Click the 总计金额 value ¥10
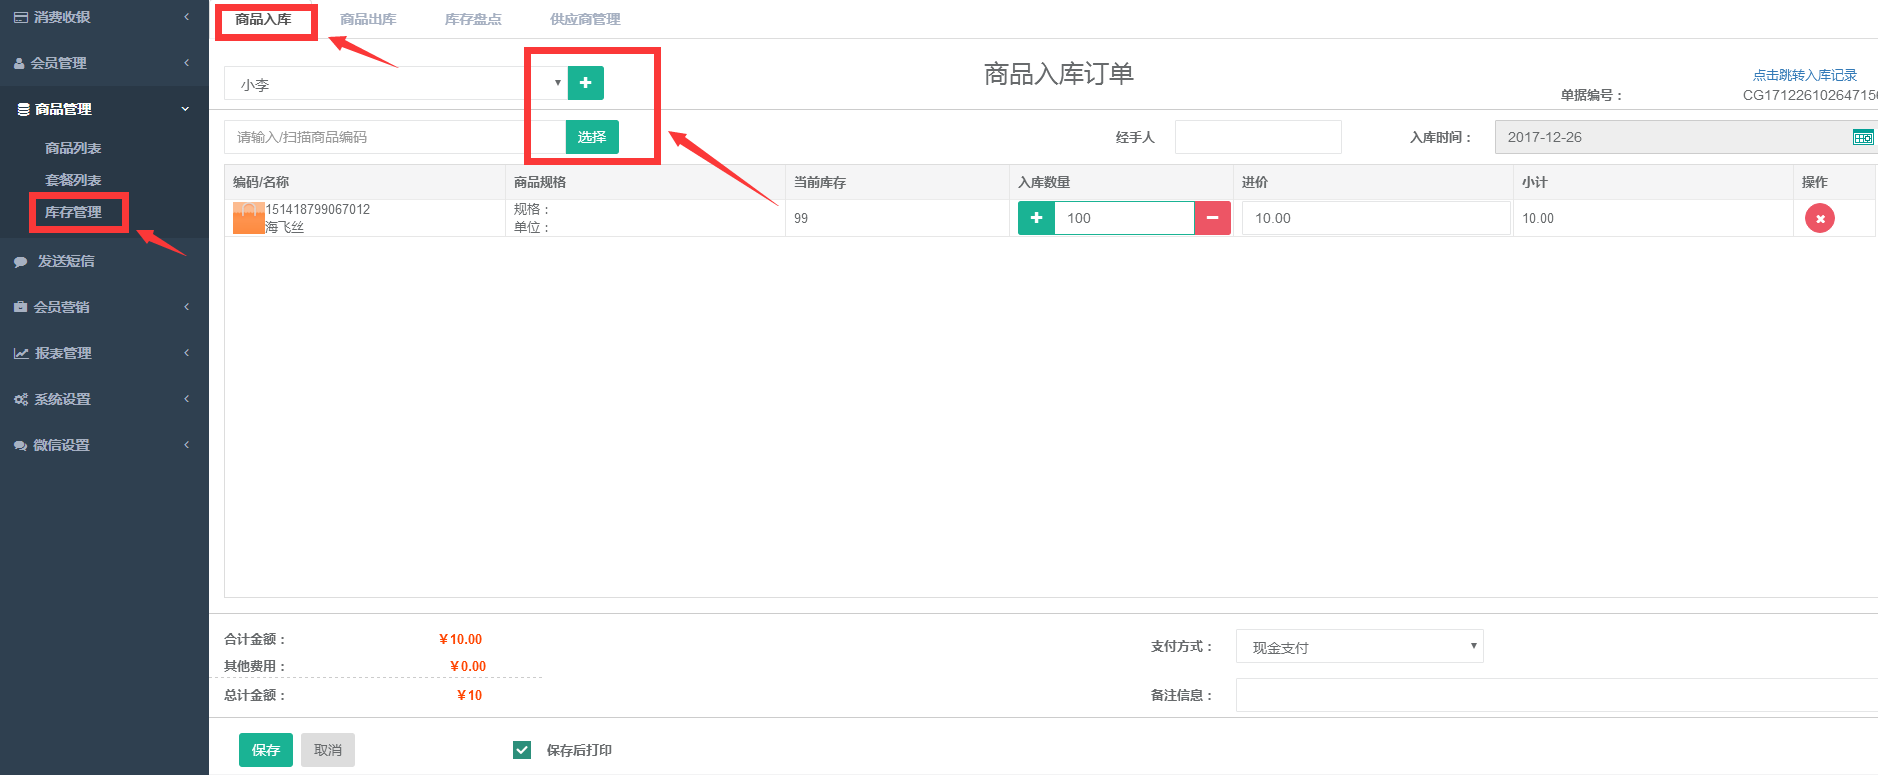The width and height of the screenshot is (1878, 775). click(470, 695)
